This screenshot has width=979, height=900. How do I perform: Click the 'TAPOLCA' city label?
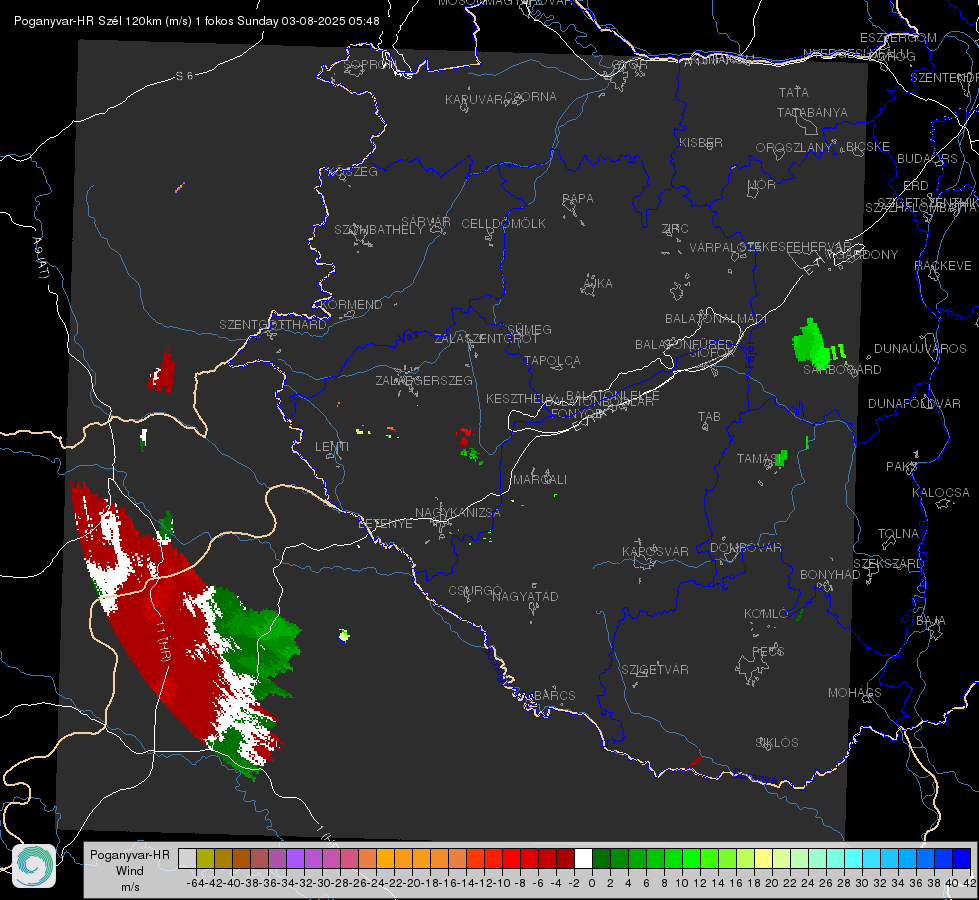coord(553,360)
